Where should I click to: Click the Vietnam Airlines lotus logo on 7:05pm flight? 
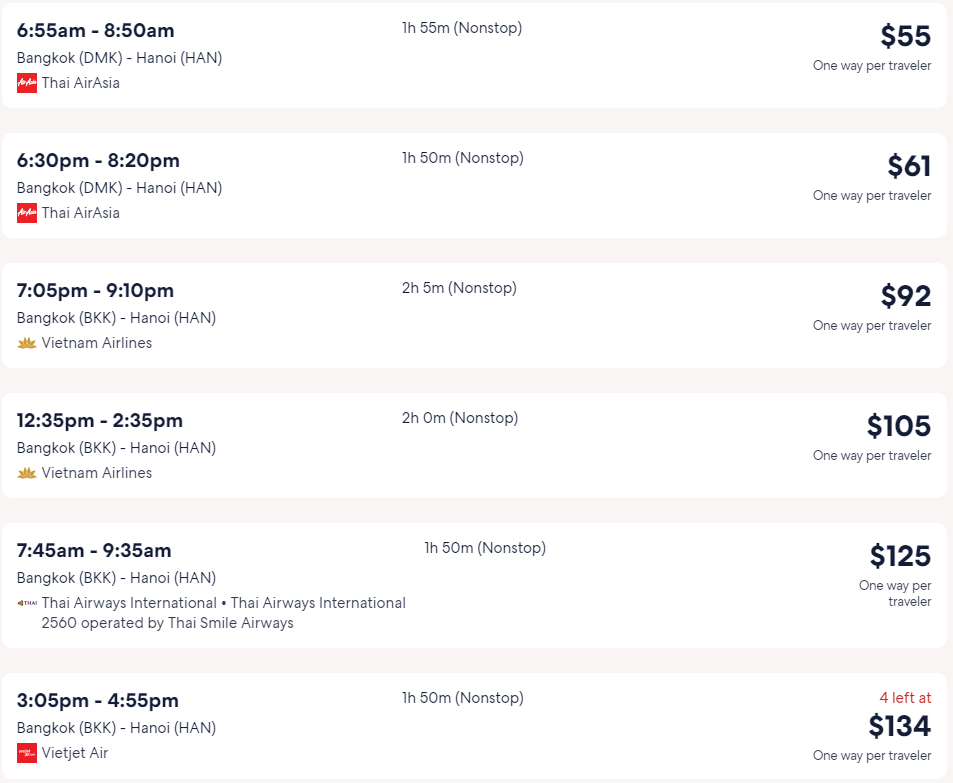click(x=27, y=343)
